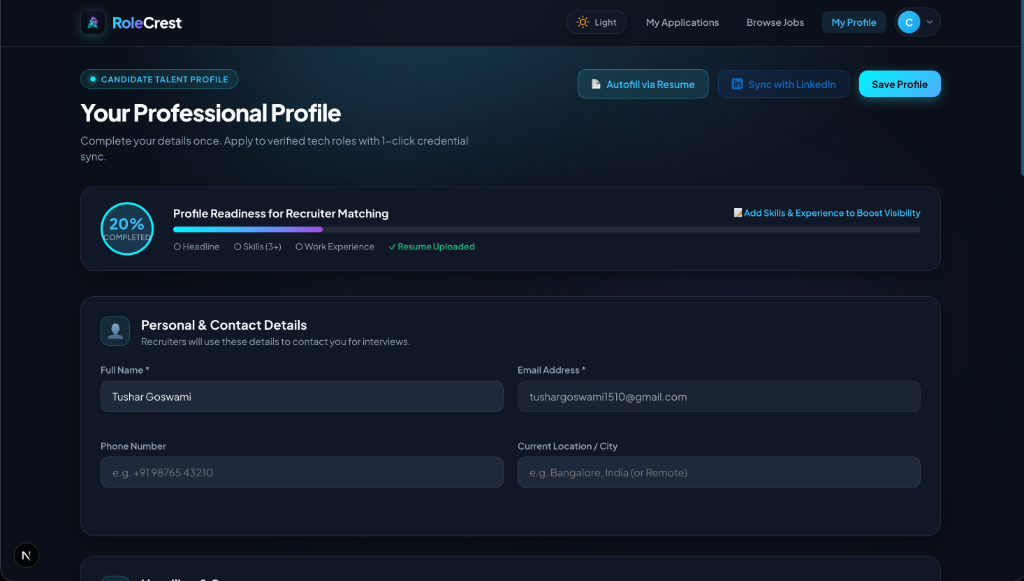Click the Work Experience checklist circle
The height and width of the screenshot is (581, 1024).
click(x=299, y=247)
